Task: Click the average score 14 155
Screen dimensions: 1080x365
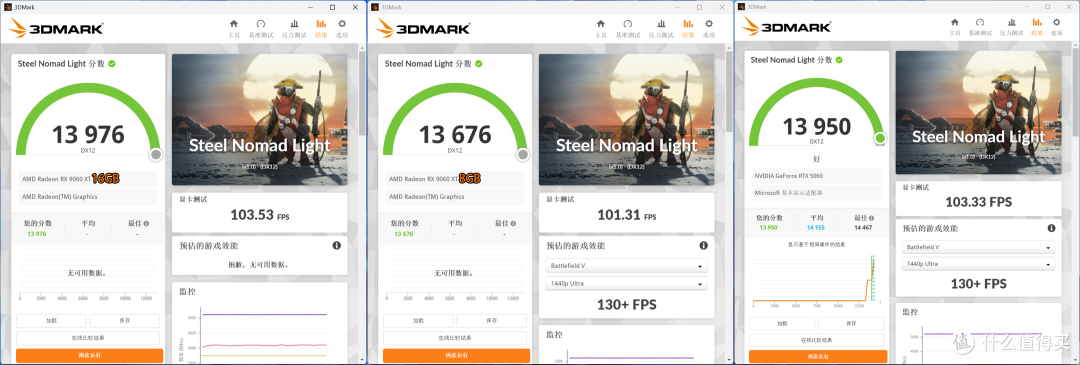Action: tap(817, 227)
